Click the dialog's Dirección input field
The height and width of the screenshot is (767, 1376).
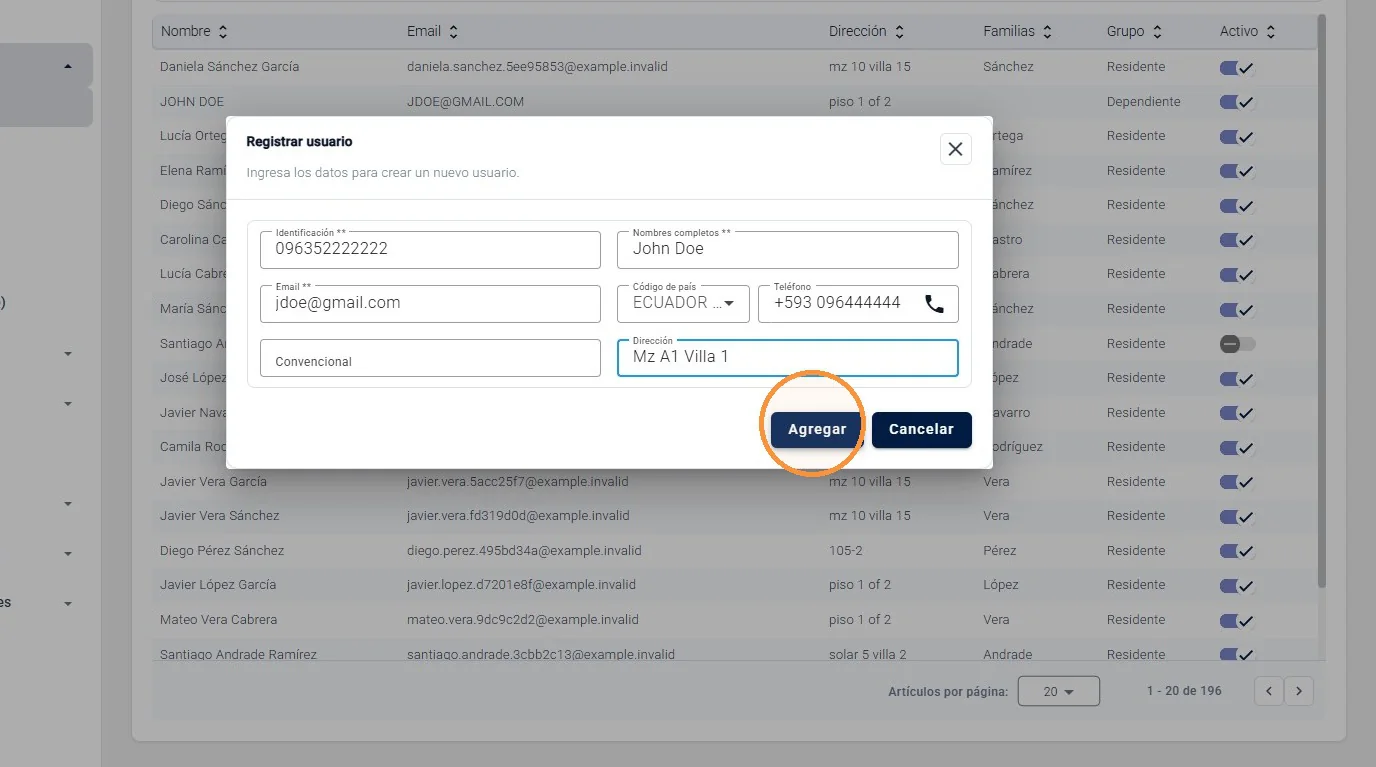(788, 358)
